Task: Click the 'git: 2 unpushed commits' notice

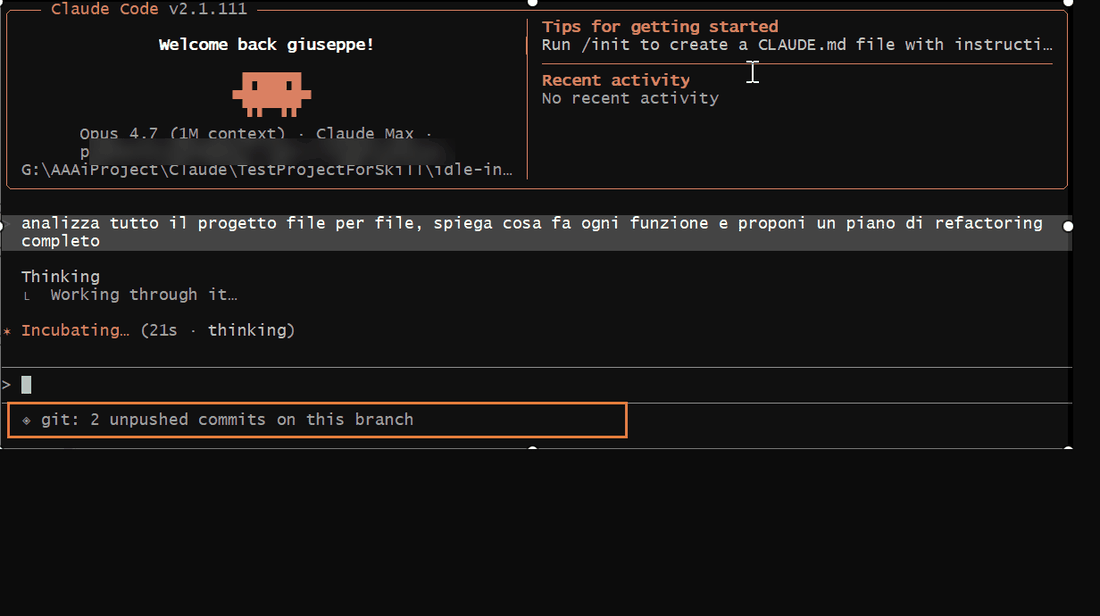Action: (227, 420)
